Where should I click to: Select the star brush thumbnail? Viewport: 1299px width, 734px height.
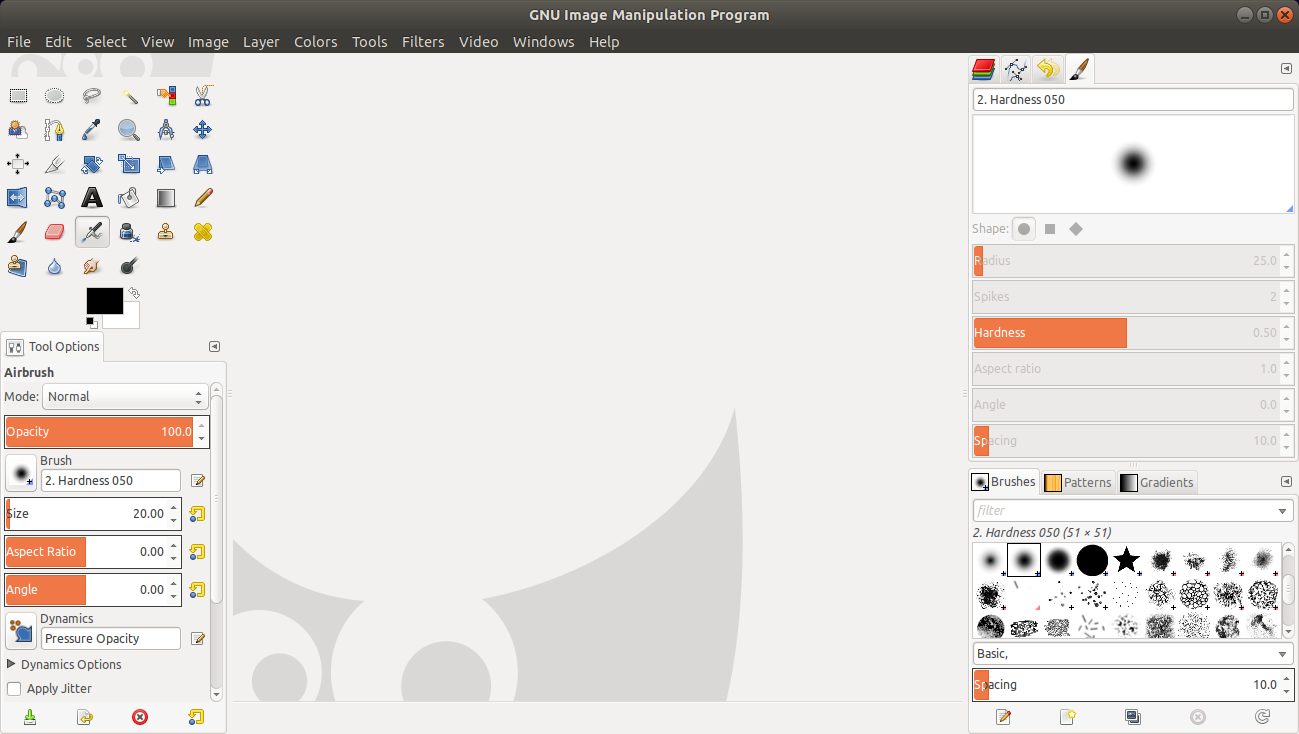click(x=1127, y=560)
